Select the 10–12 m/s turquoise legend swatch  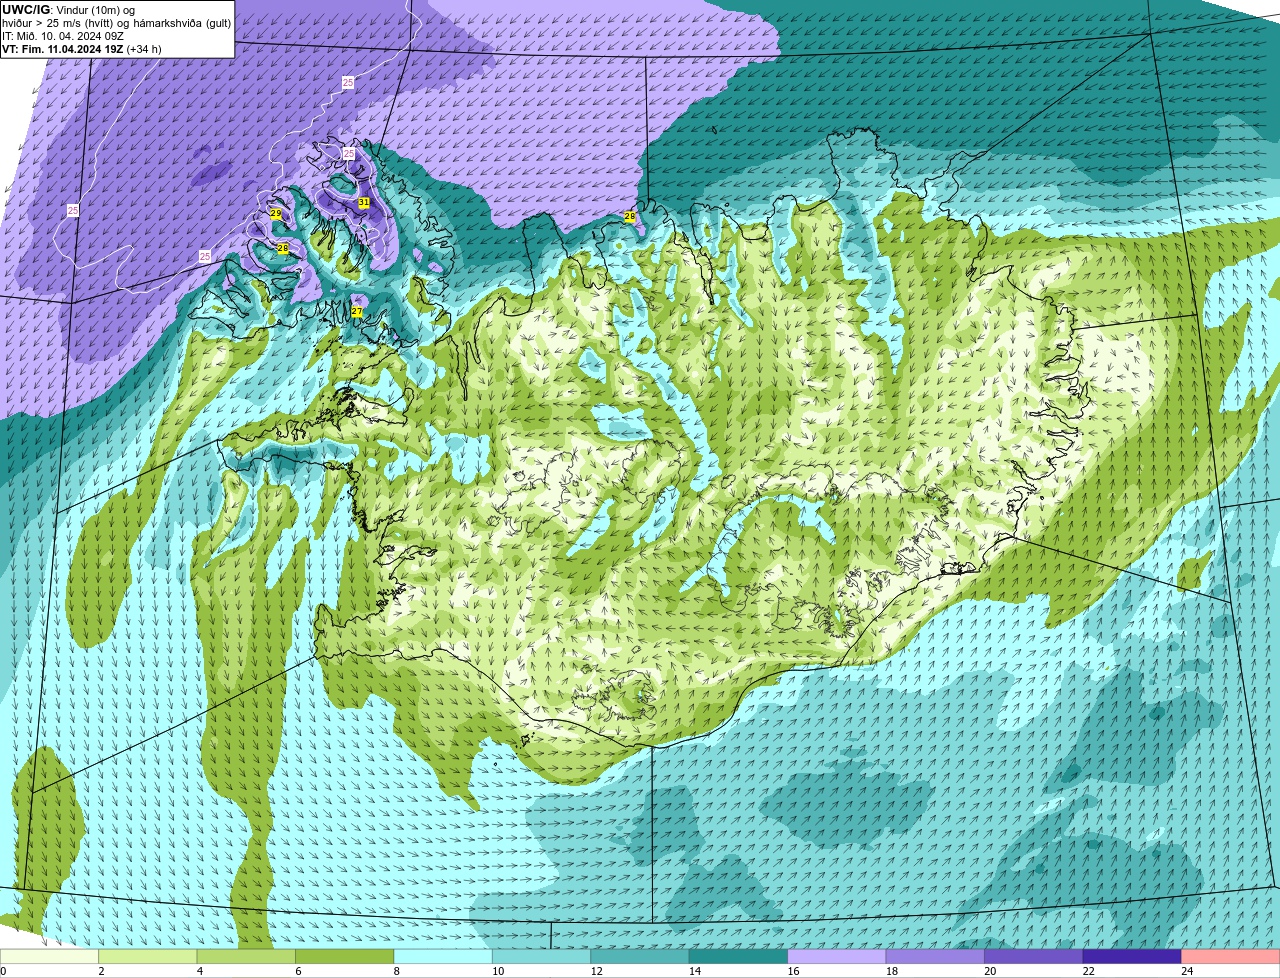pos(541,956)
